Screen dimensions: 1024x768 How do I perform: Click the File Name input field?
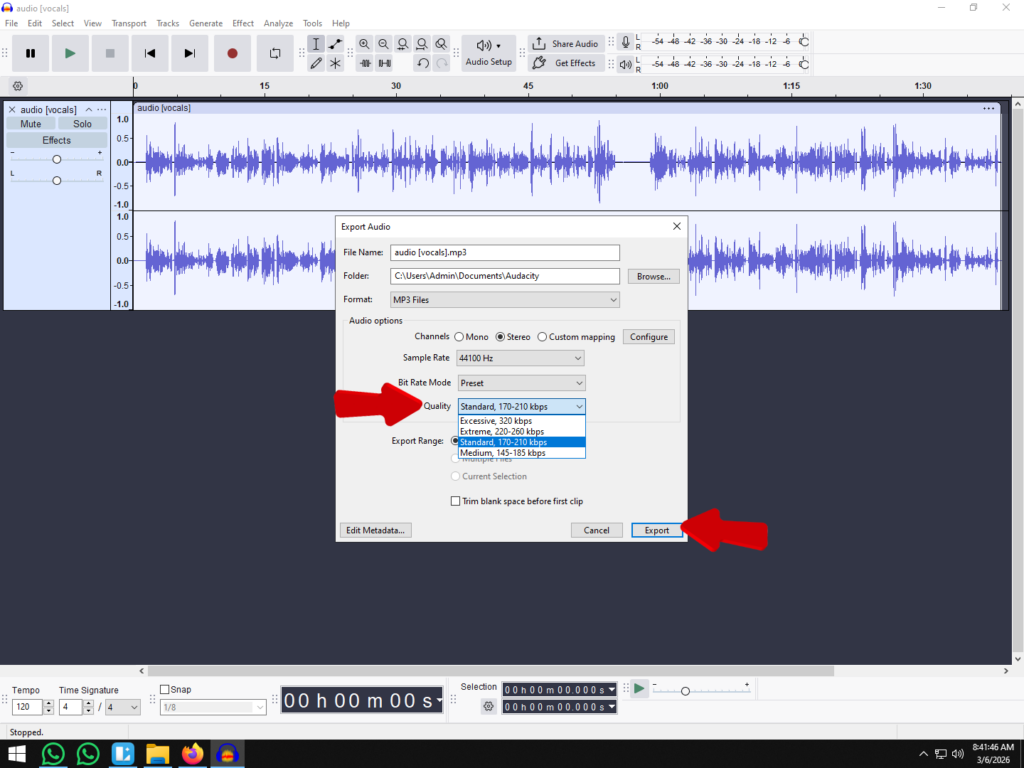pyautogui.click(x=505, y=253)
